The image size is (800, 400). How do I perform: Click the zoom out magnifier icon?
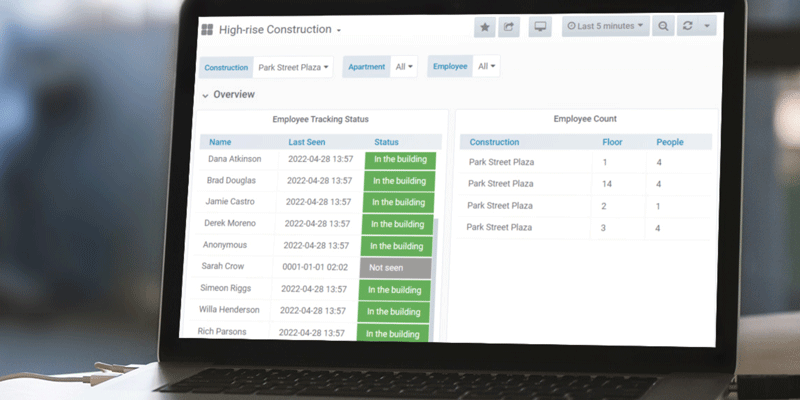point(663,26)
